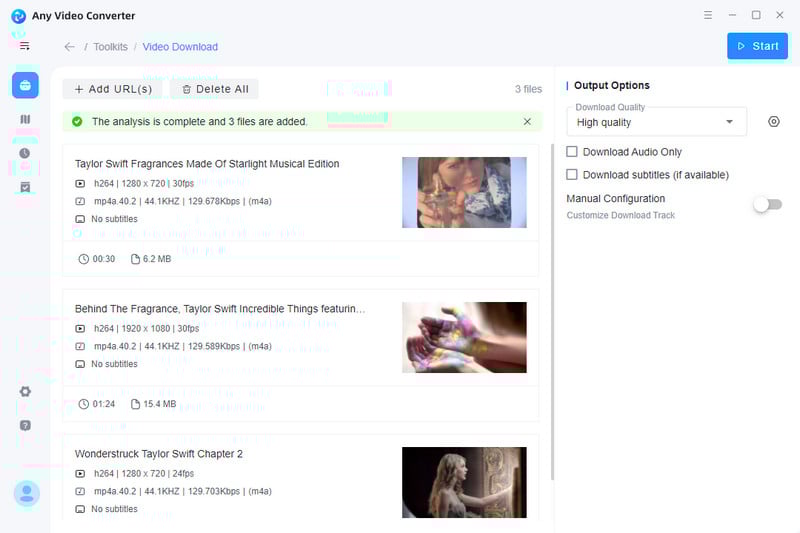Open Taylor Swift Fragrances Starlight thumbnail
The width and height of the screenshot is (800, 533).
(x=464, y=192)
